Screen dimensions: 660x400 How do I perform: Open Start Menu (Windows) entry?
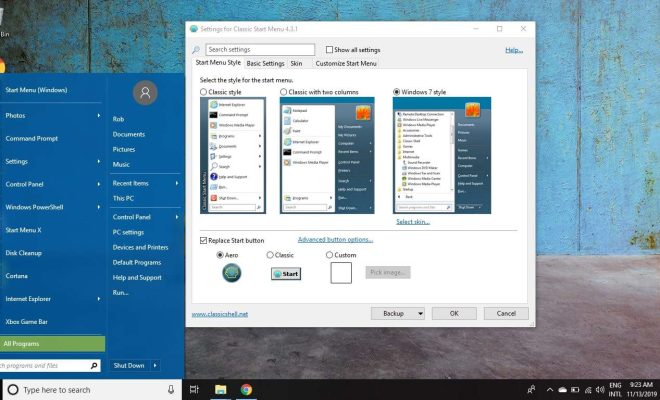point(36,90)
